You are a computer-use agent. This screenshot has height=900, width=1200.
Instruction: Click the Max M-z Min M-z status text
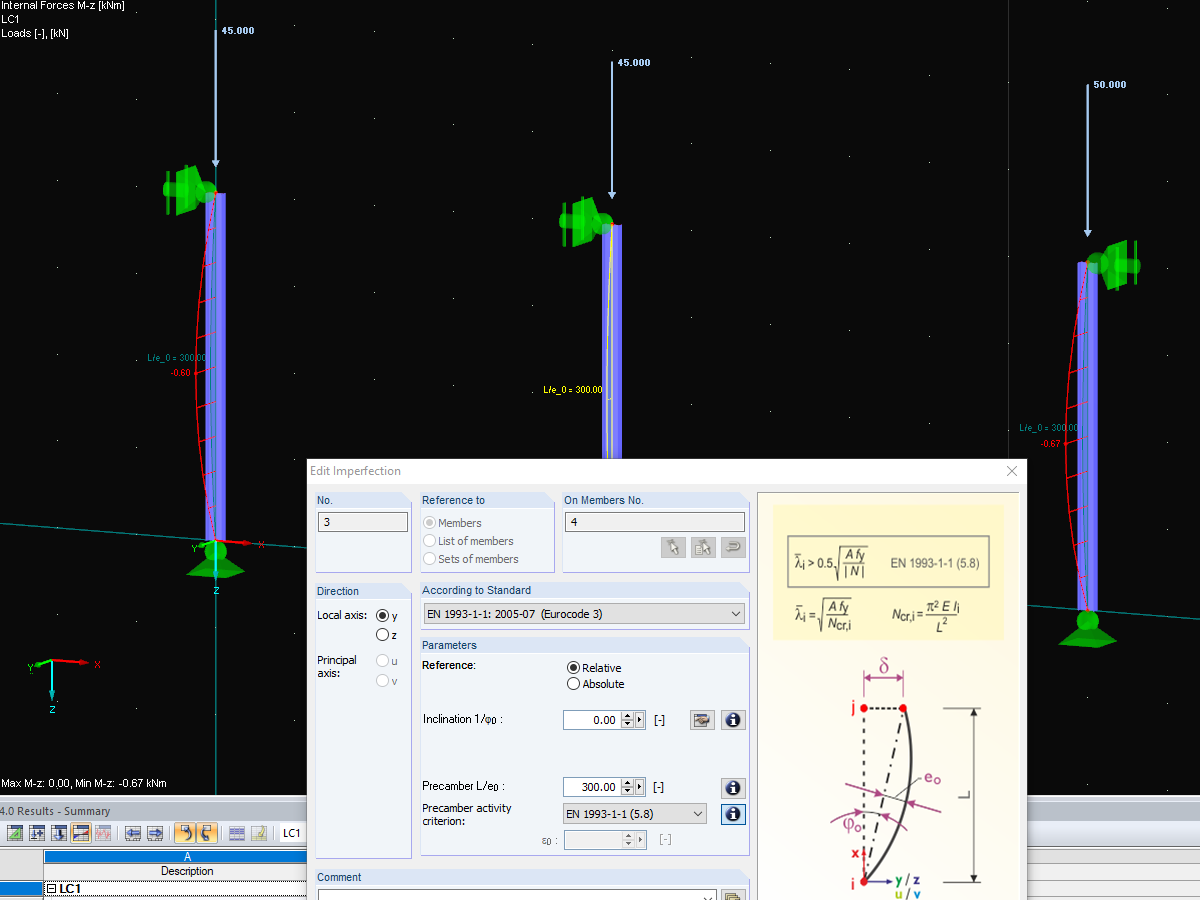click(x=84, y=783)
